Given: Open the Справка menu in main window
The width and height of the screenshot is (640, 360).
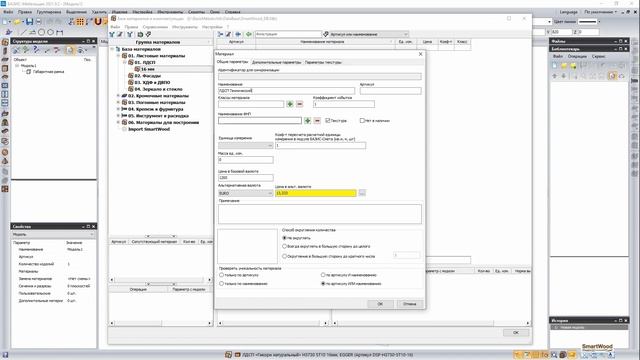Looking at the screenshot, I should [x=233, y=12].
